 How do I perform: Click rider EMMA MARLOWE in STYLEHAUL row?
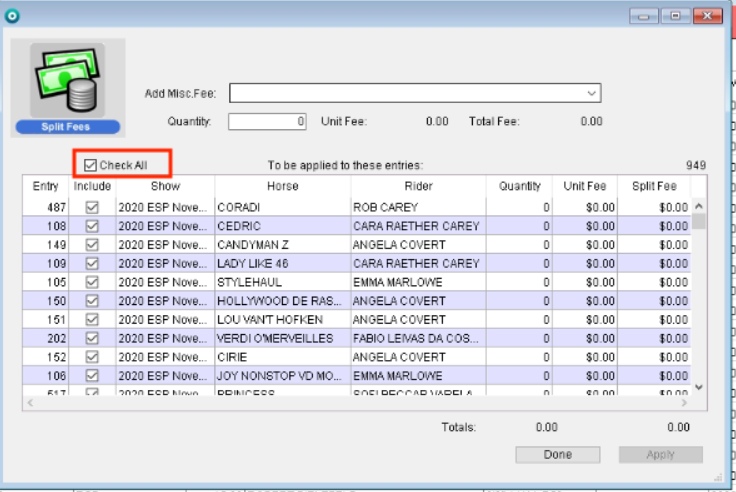(x=418, y=282)
